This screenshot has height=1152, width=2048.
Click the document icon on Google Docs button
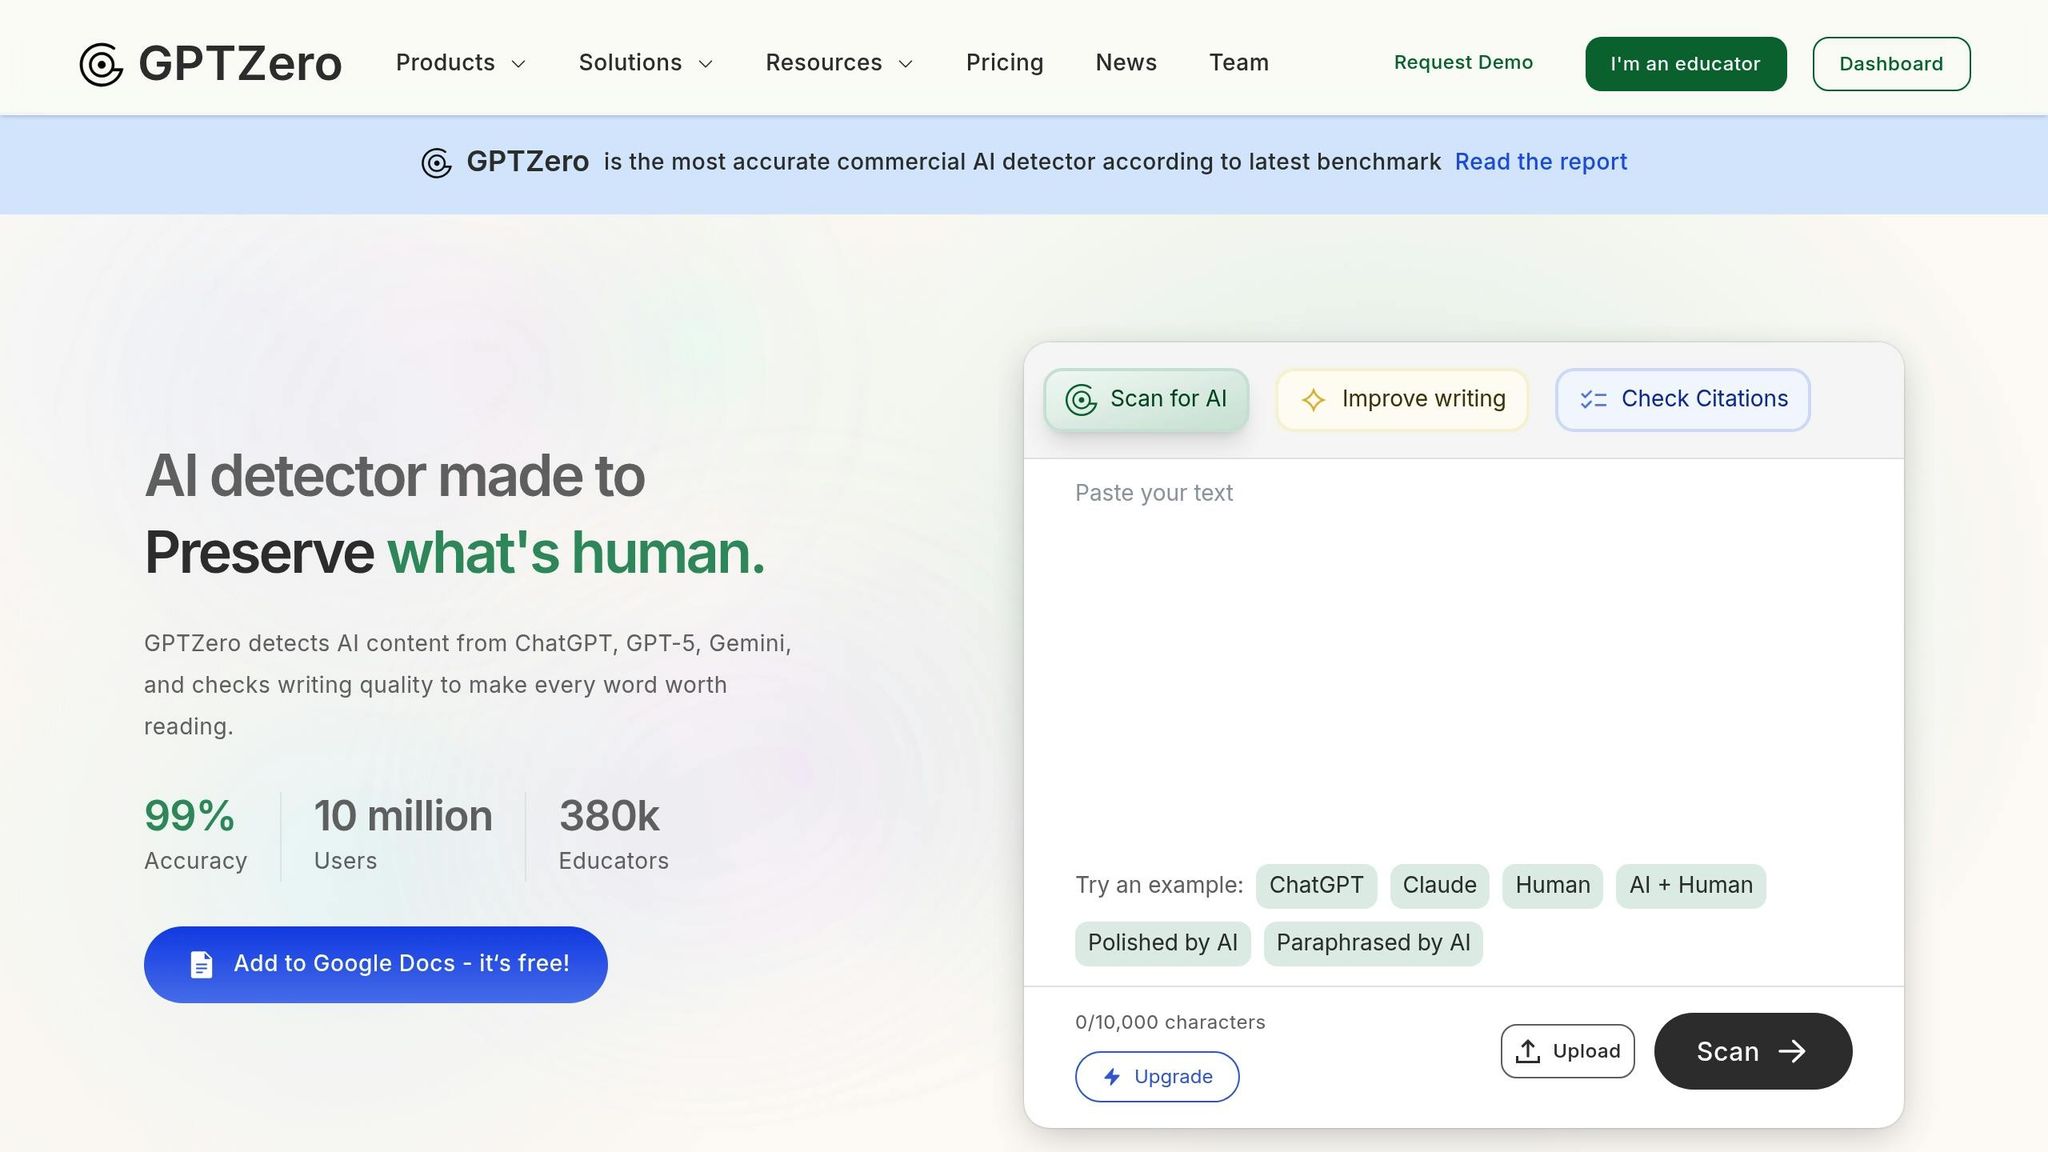[201, 964]
